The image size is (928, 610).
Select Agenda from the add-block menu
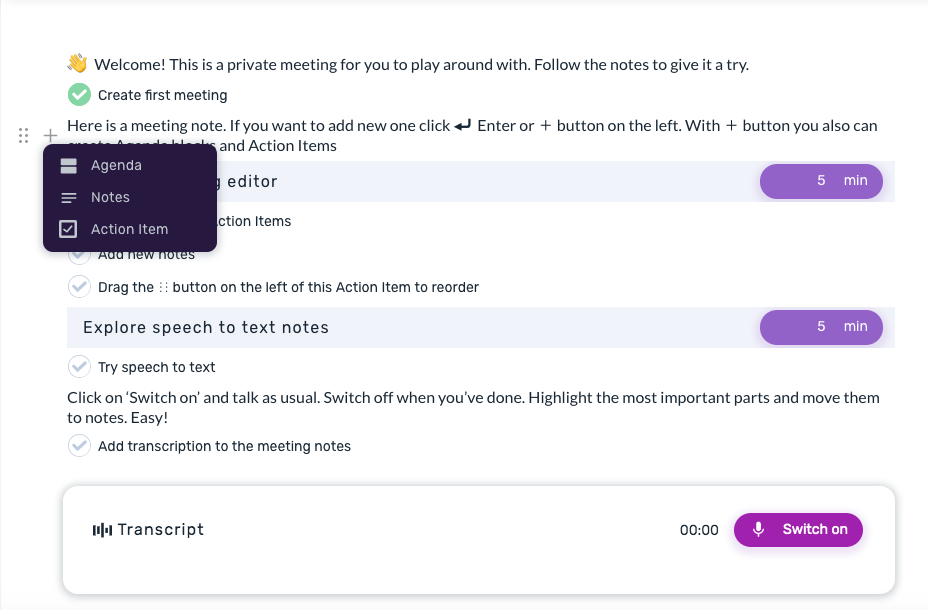116,166
